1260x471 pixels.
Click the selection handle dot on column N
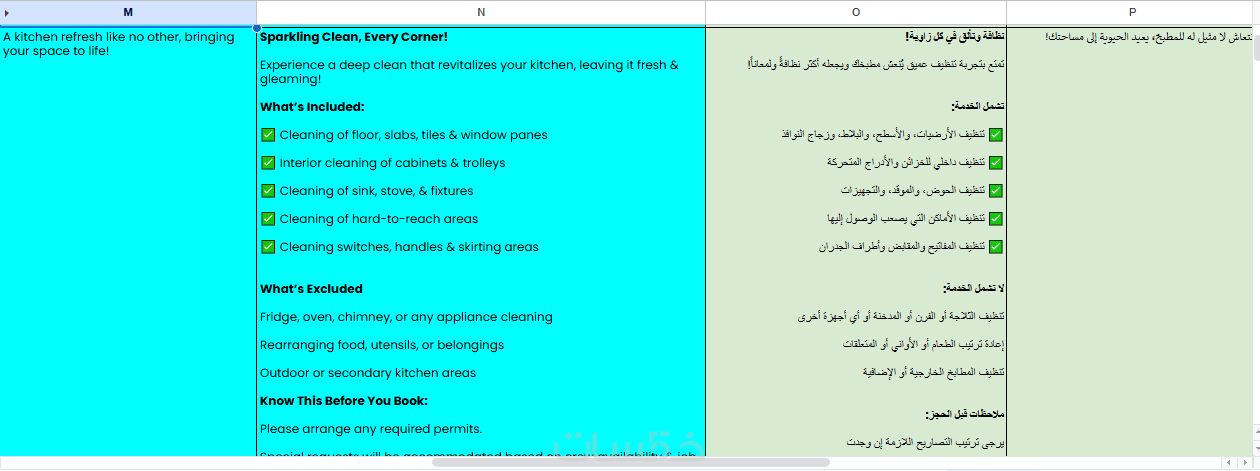click(x=257, y=27)
